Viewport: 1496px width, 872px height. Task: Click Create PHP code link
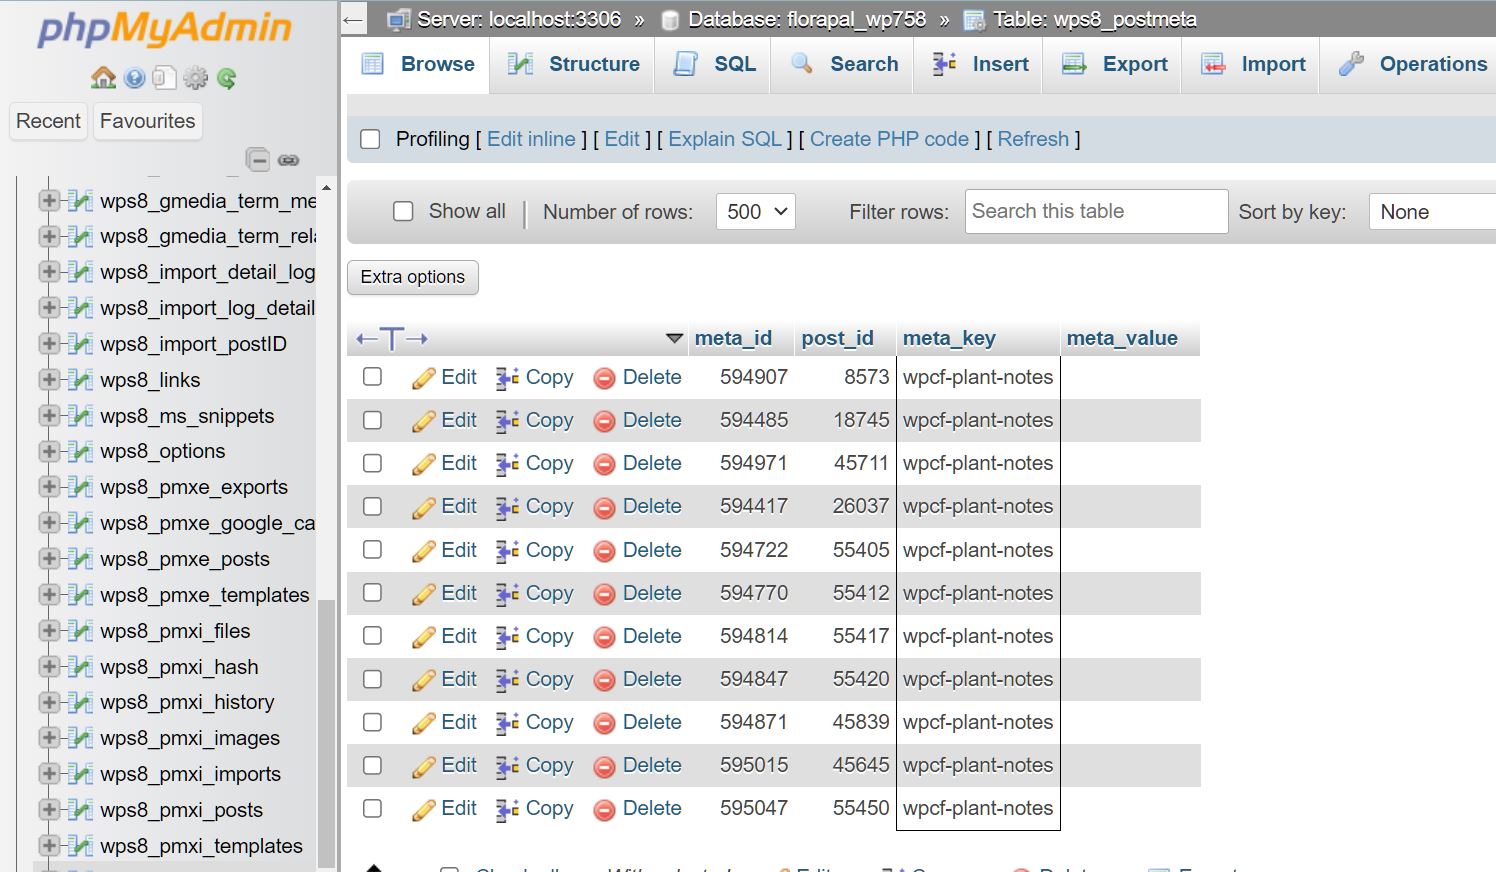tap(889, 139)
